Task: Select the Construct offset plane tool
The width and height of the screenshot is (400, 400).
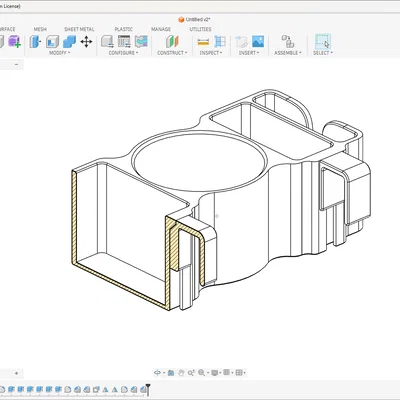Action: tap(172, 42)
